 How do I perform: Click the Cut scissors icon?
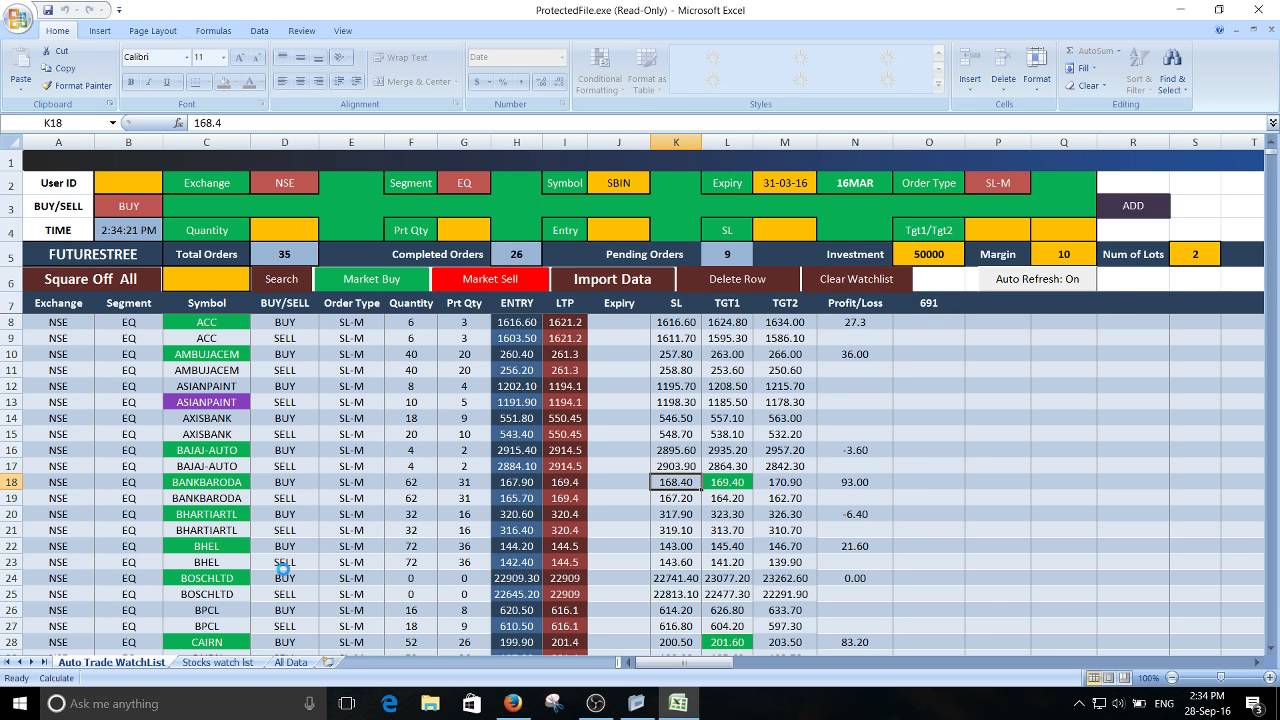point(48,51)
